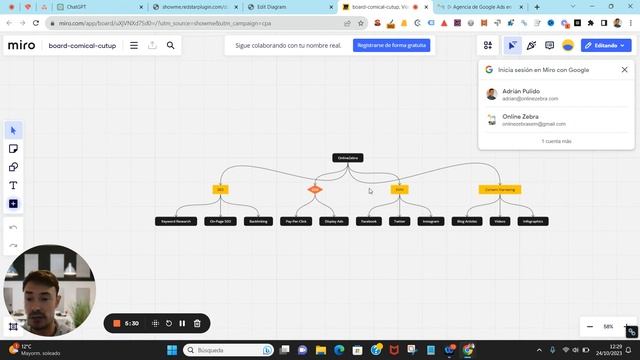Screen dimensions: 640x360
Task: Select the Videos node
Action: coord(500,221)
